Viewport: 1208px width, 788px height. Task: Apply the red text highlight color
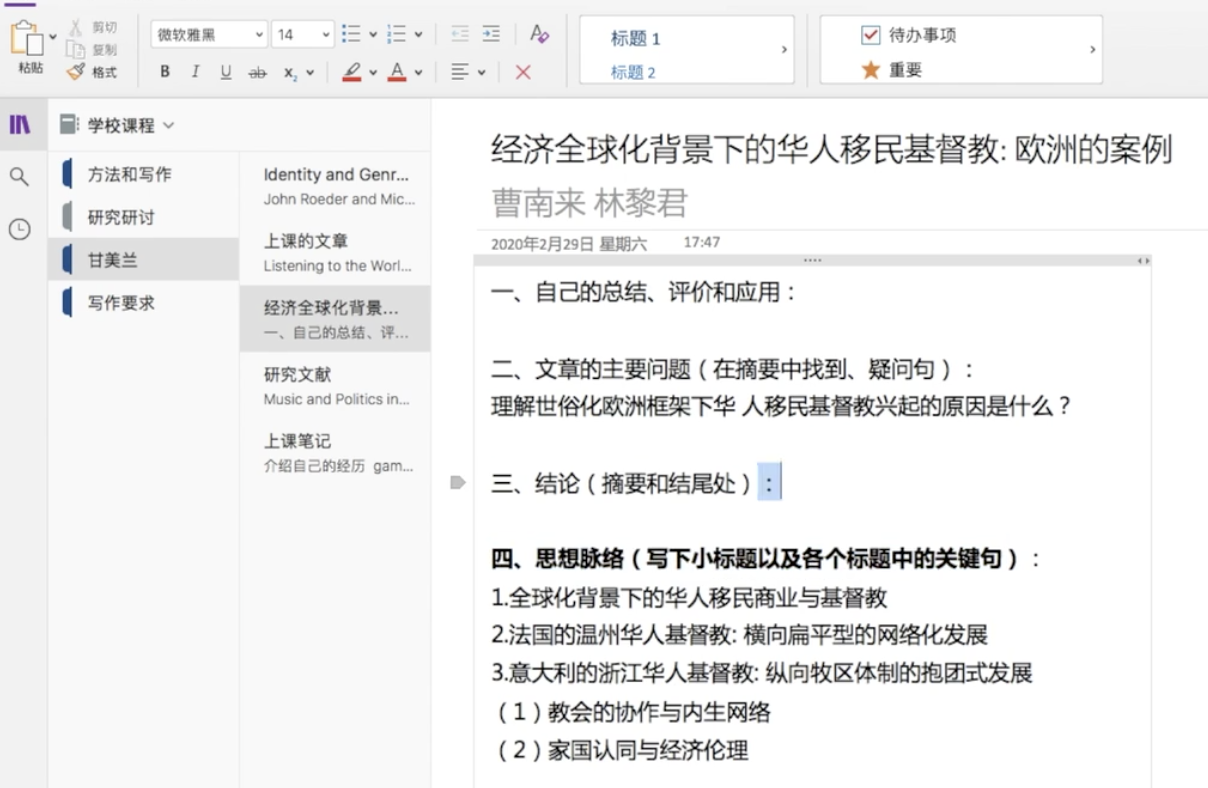(351, 72)
